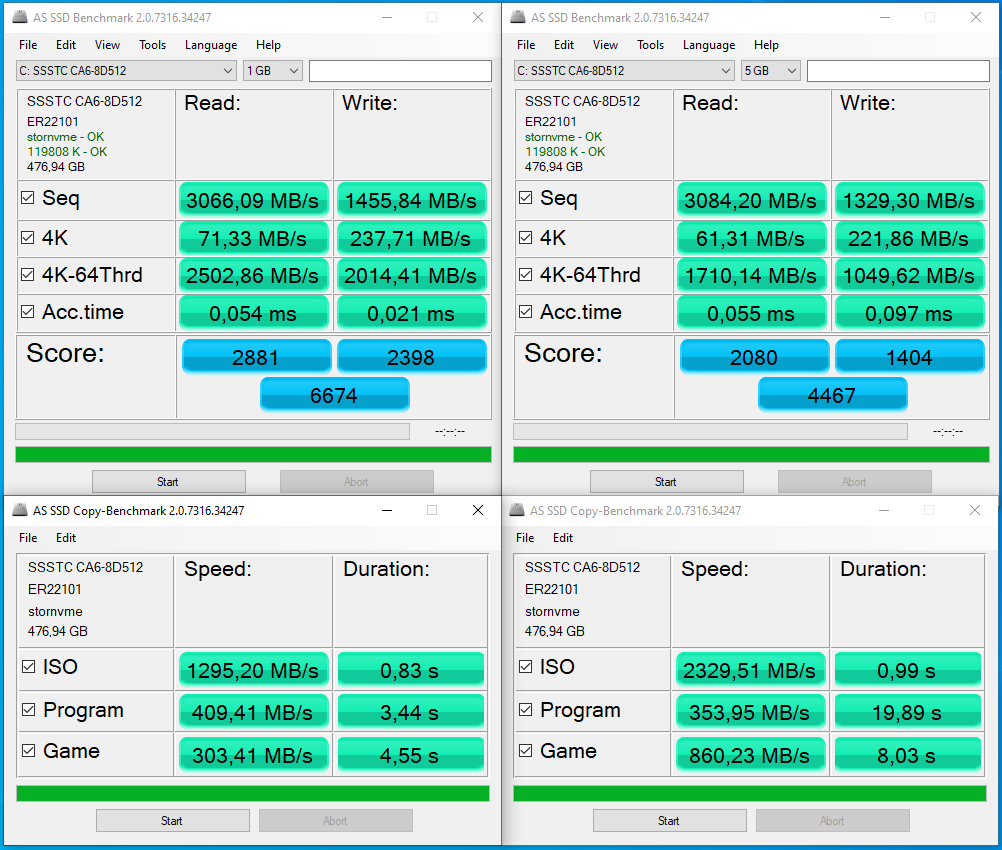Click the 4,55 s Game duration result
This screenshot has width=1002, height=850.
[410, 755]
